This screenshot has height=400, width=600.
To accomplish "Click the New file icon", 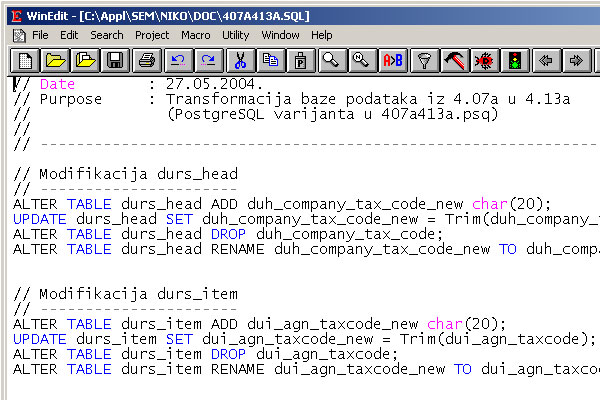I will pos(25,61).
